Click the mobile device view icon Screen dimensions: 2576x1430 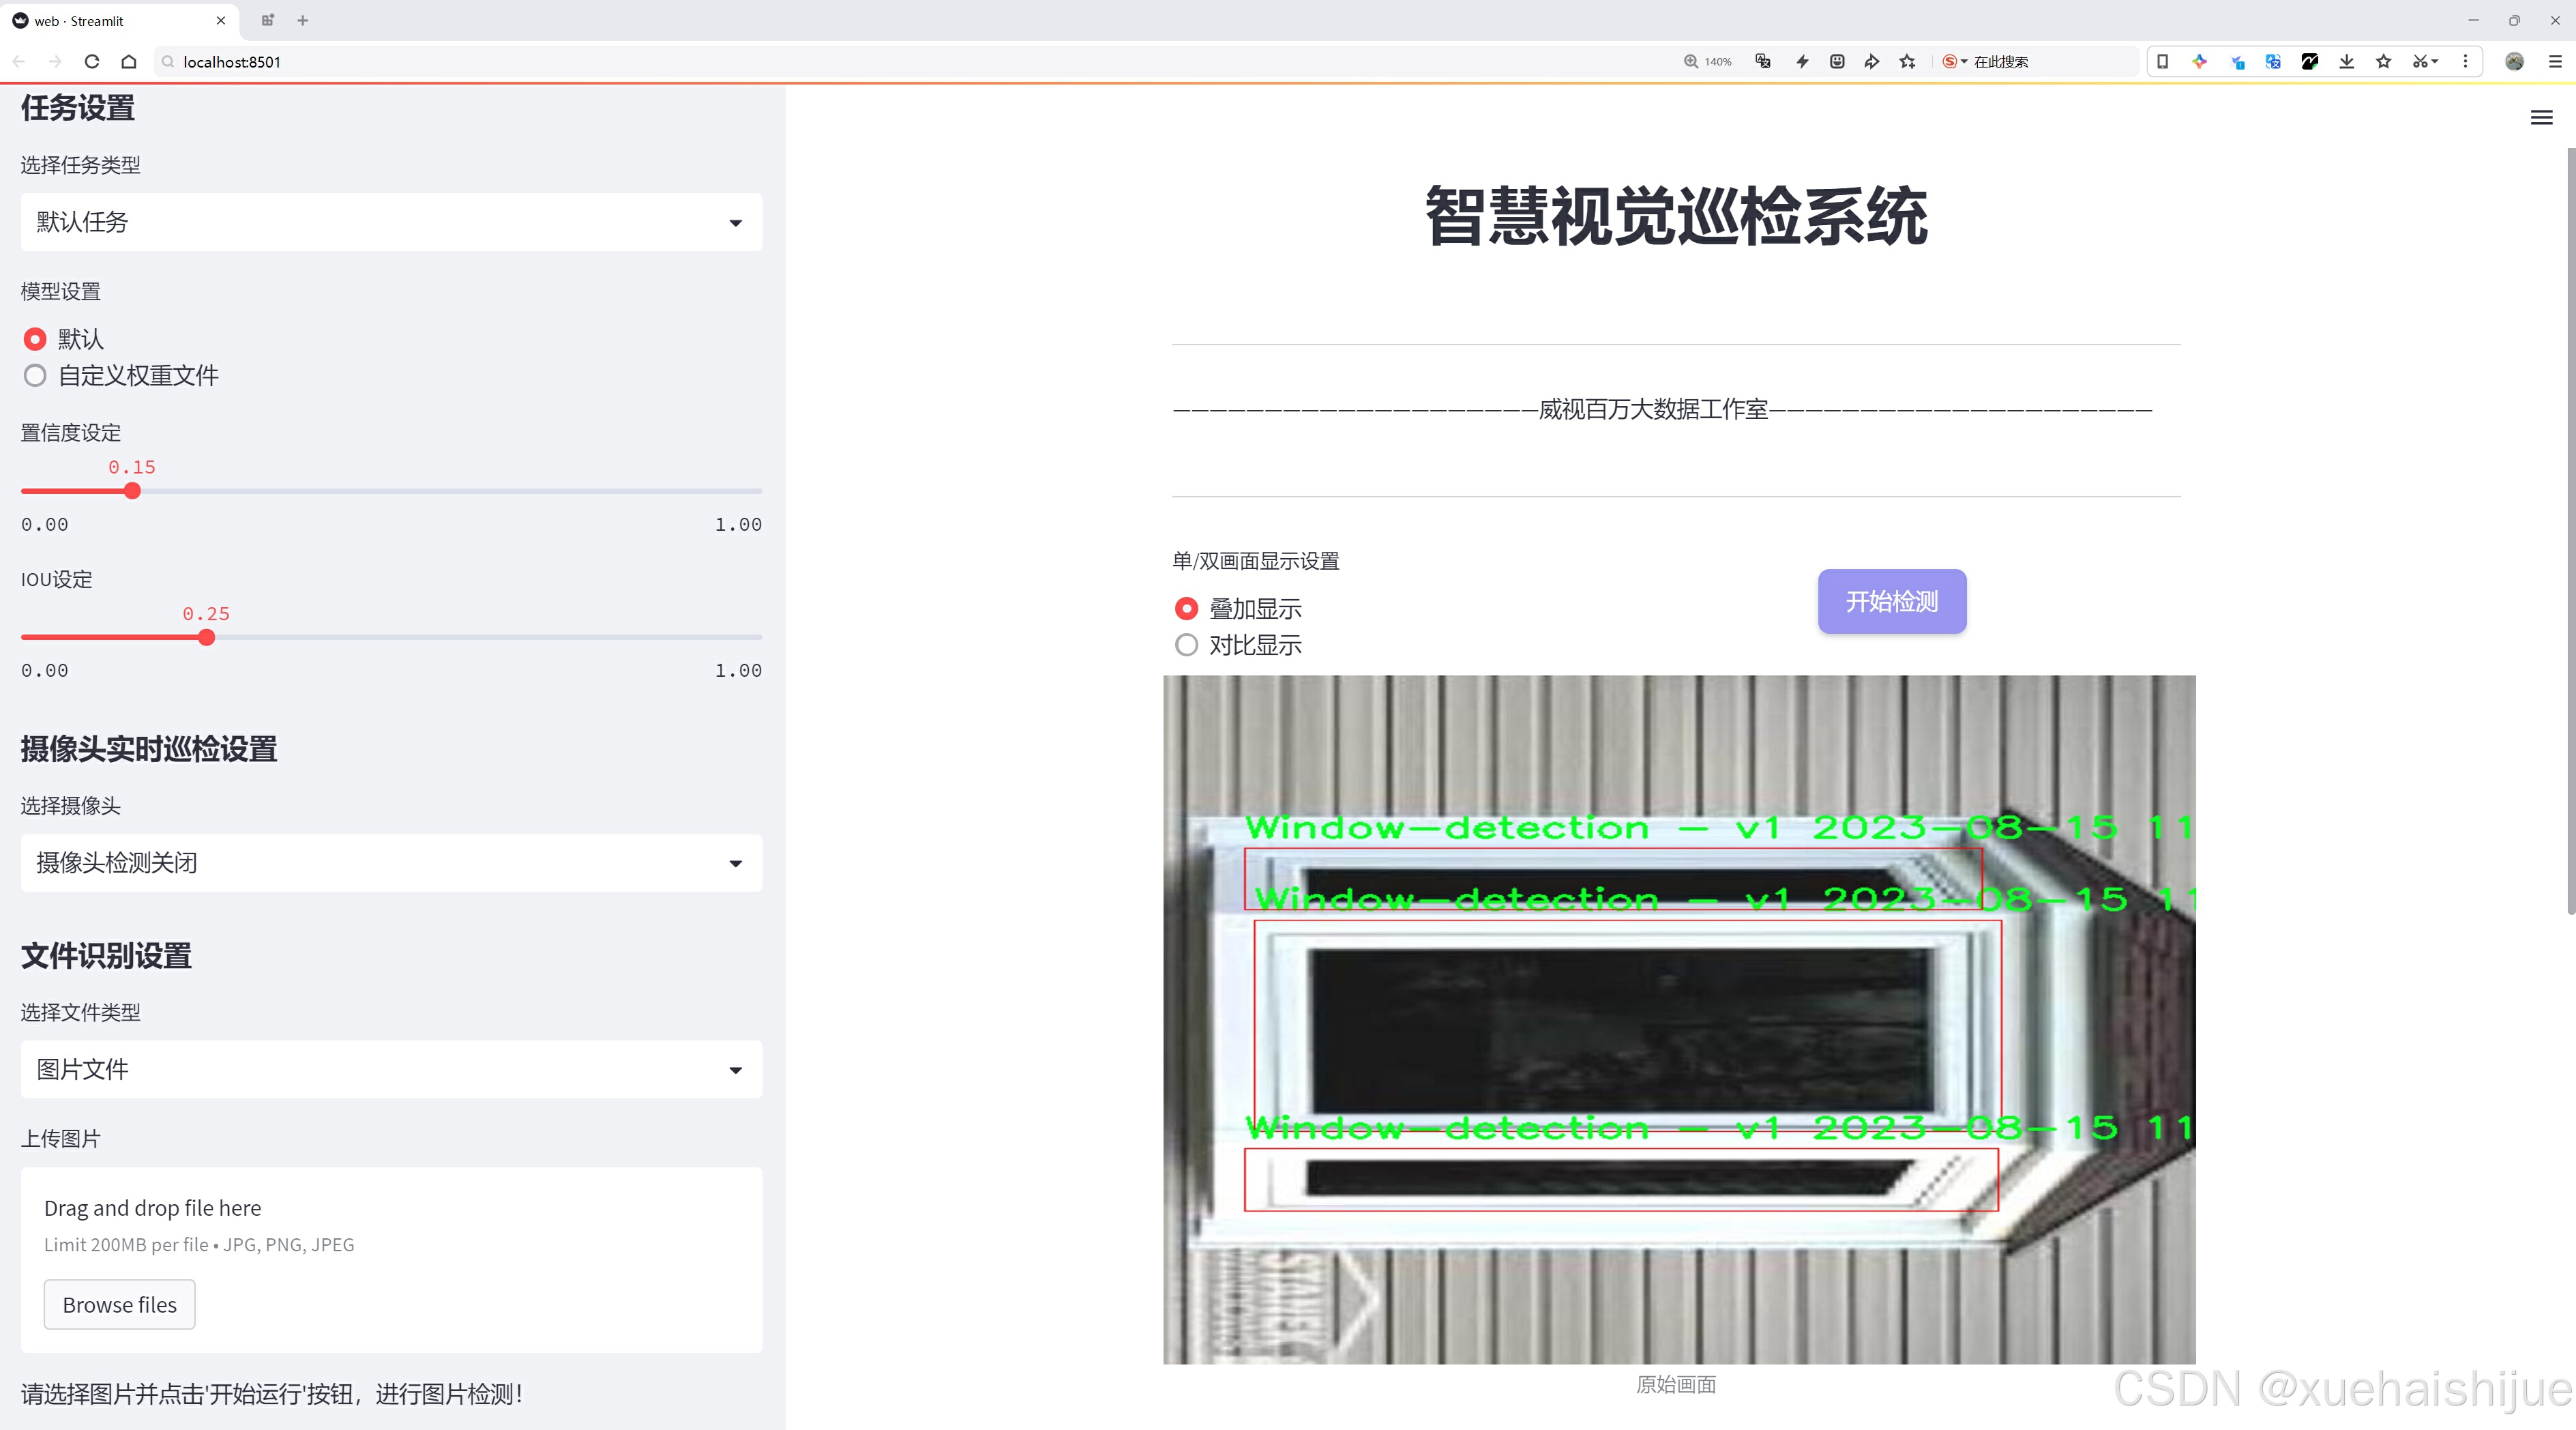click(2163, 61)
